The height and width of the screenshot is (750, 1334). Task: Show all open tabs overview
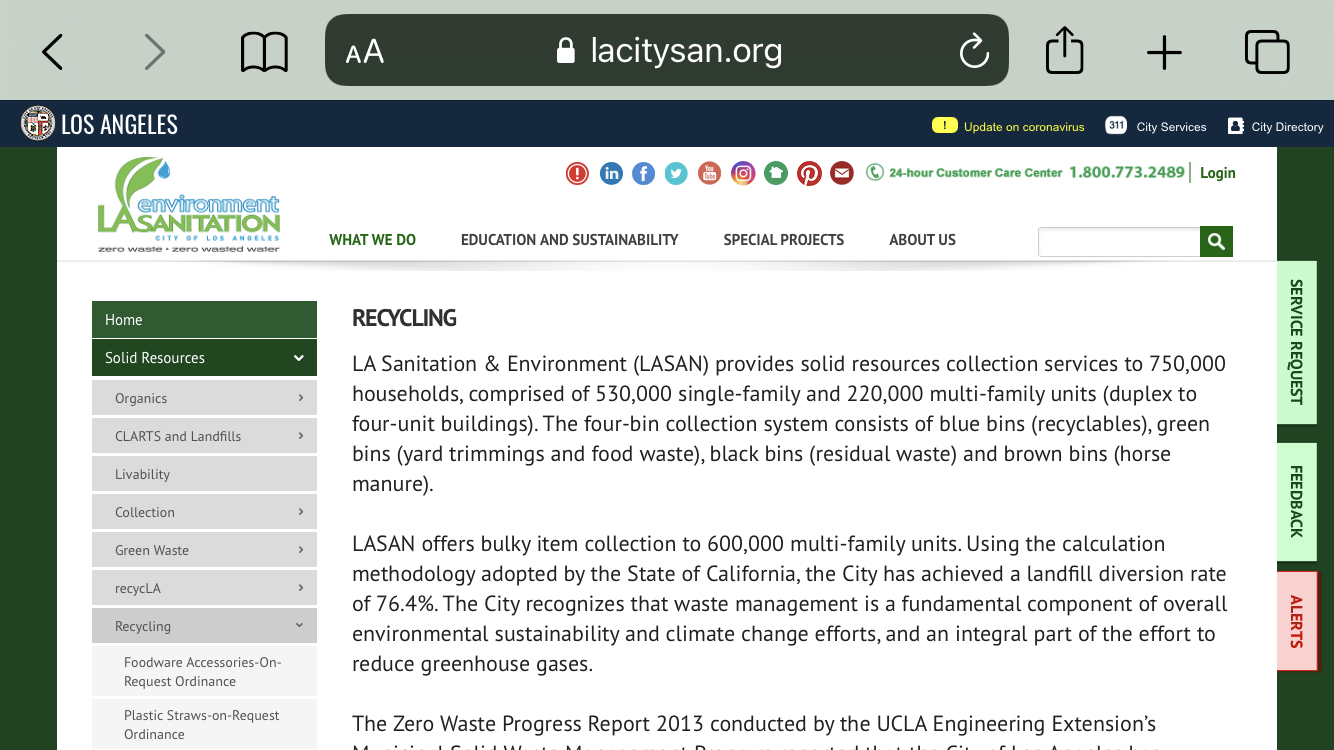[1267, 52]
